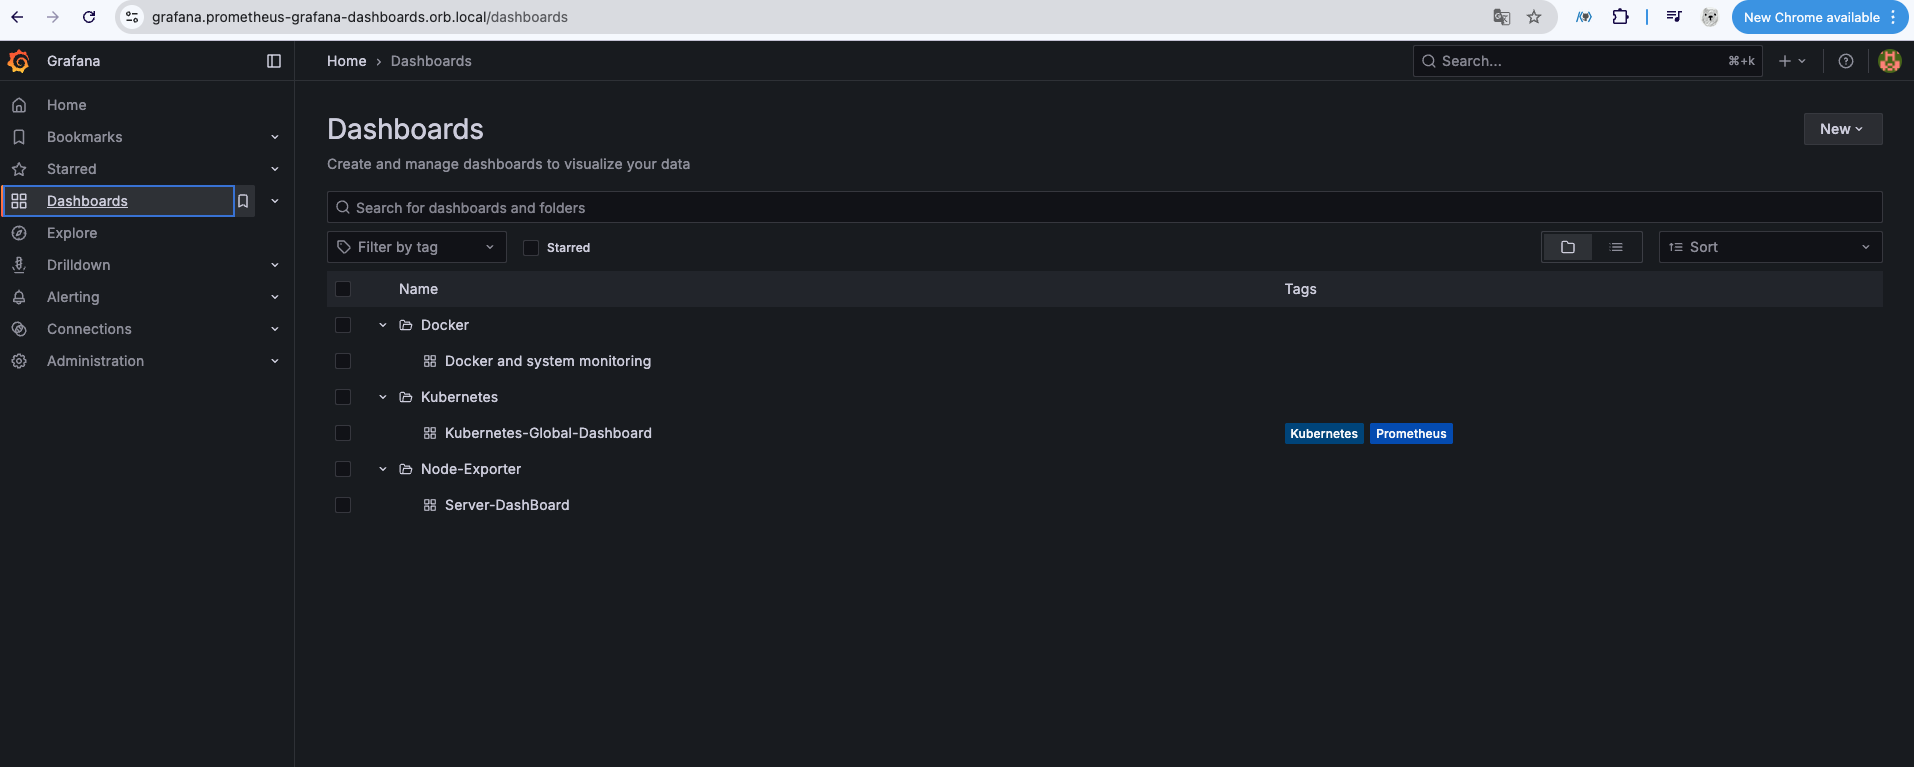Click the Server-DashBoard dashboard icon

430,505
